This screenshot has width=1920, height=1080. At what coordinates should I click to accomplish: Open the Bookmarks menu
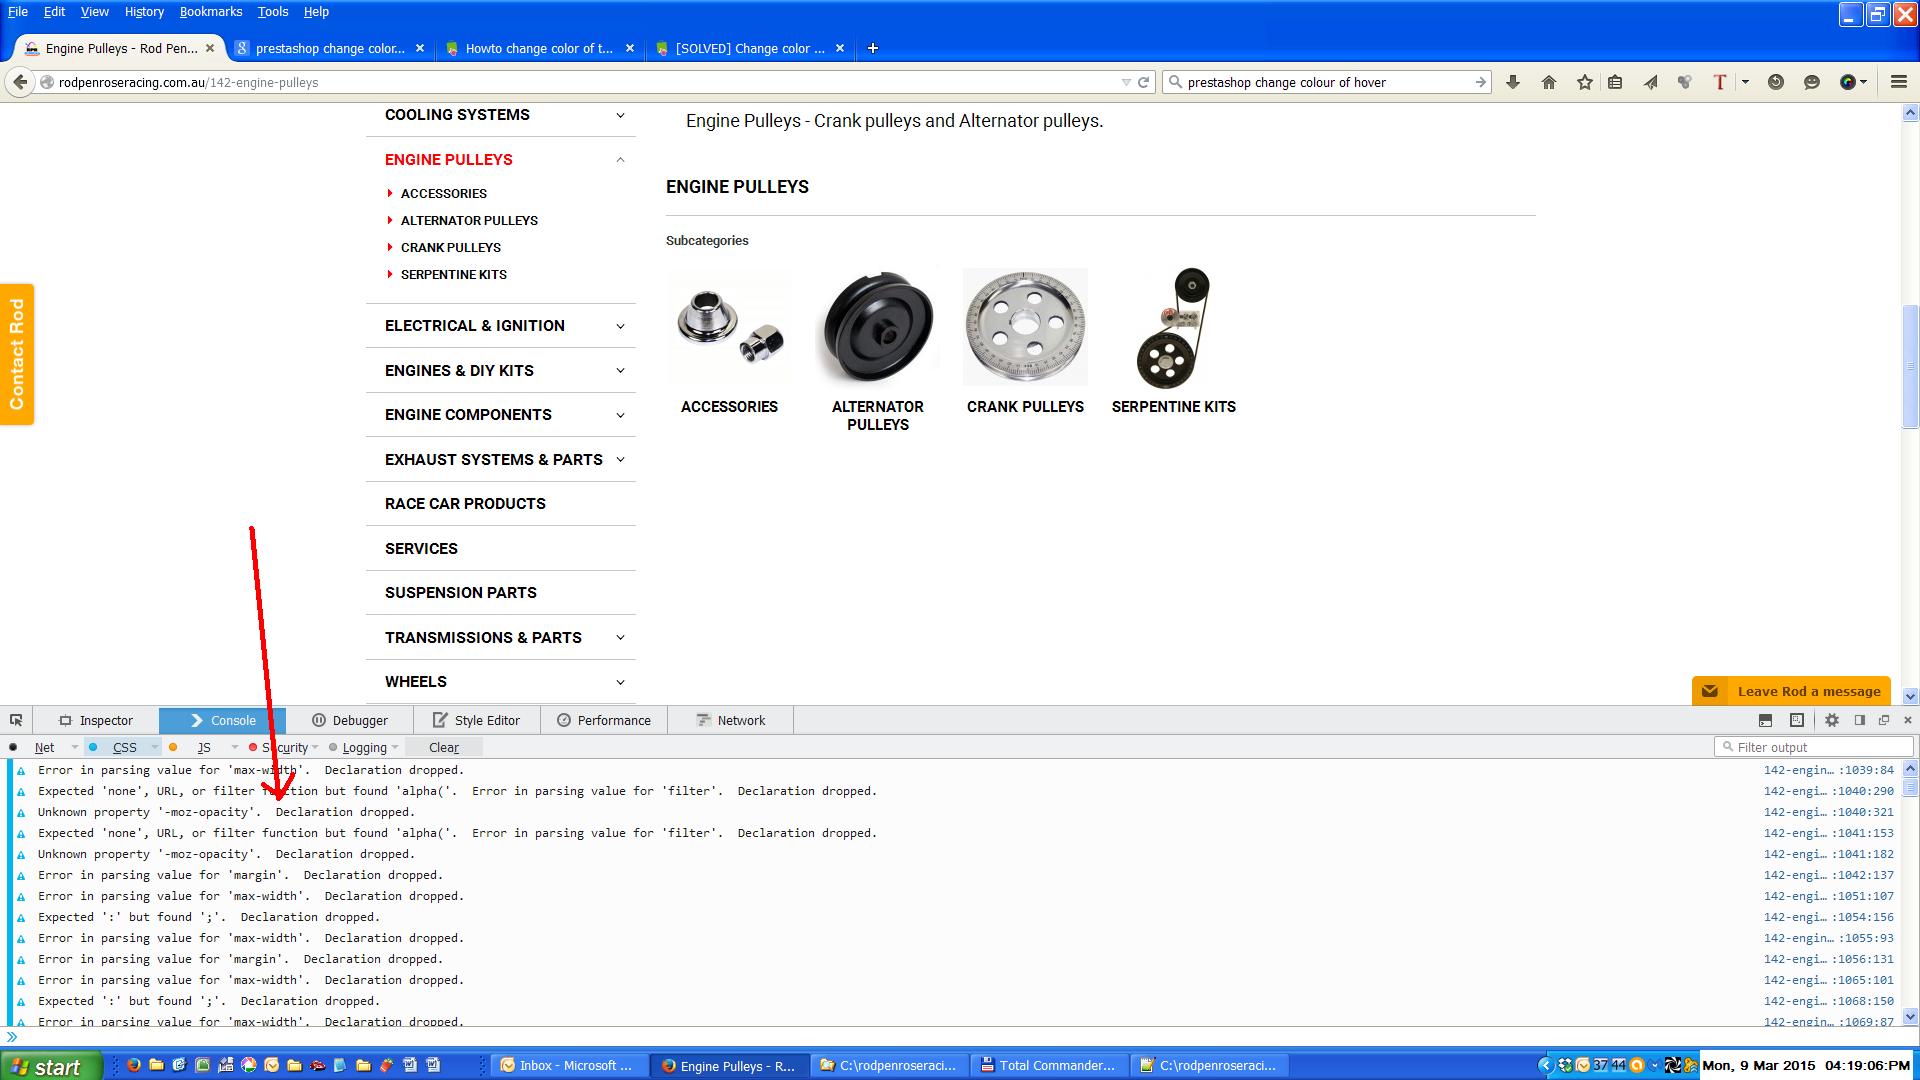[x=210, y=12]
